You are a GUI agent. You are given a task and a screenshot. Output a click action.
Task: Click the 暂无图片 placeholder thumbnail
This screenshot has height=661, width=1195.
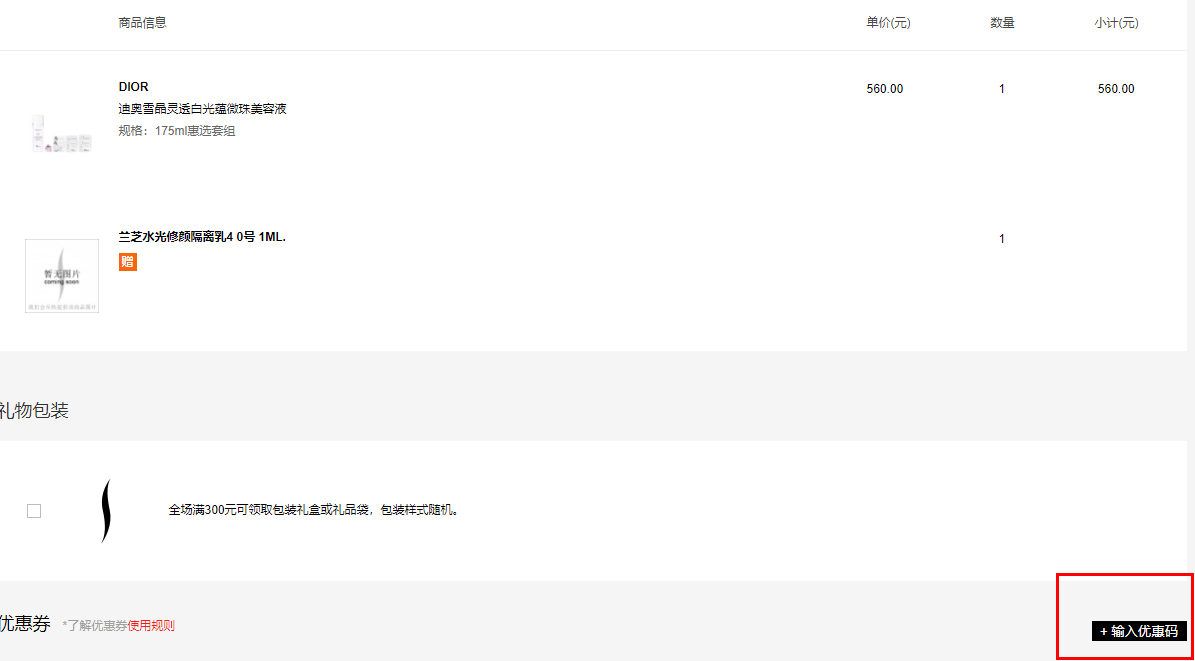coord(62,276)
